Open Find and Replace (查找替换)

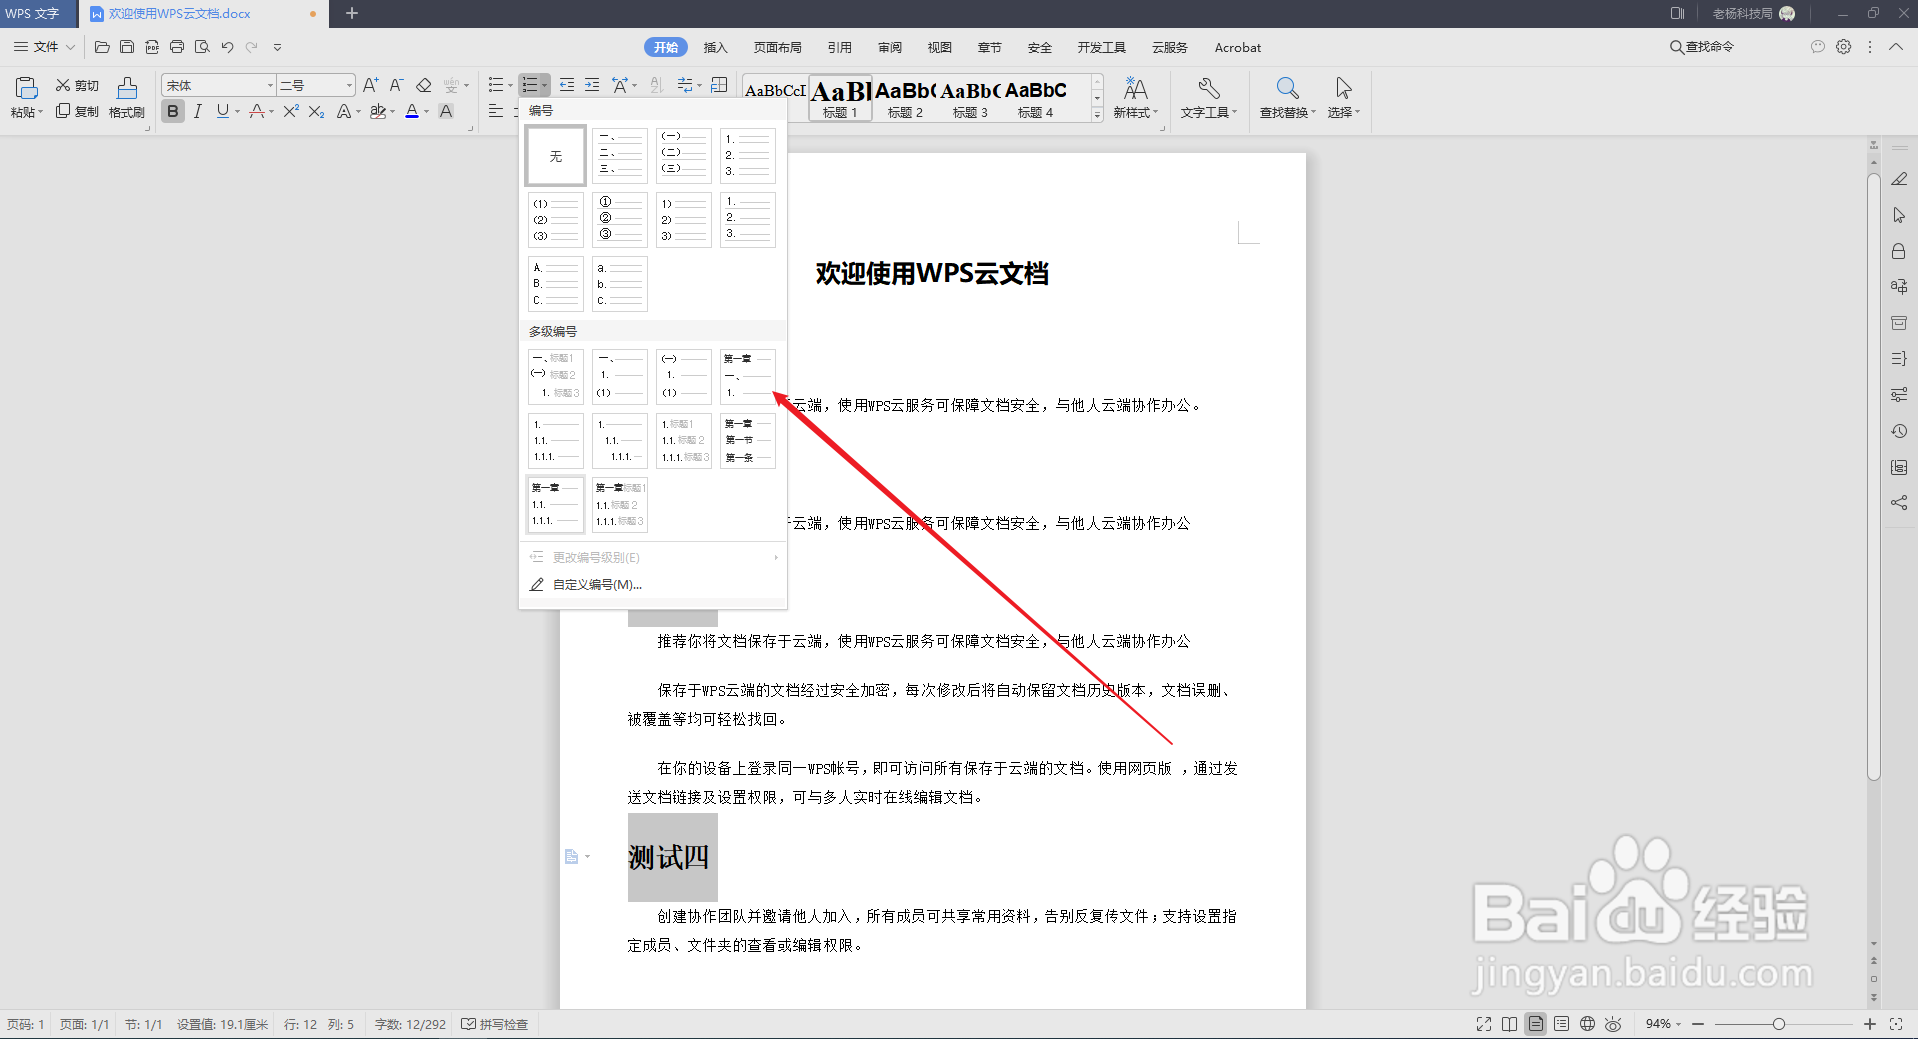tap(1287, 98)
